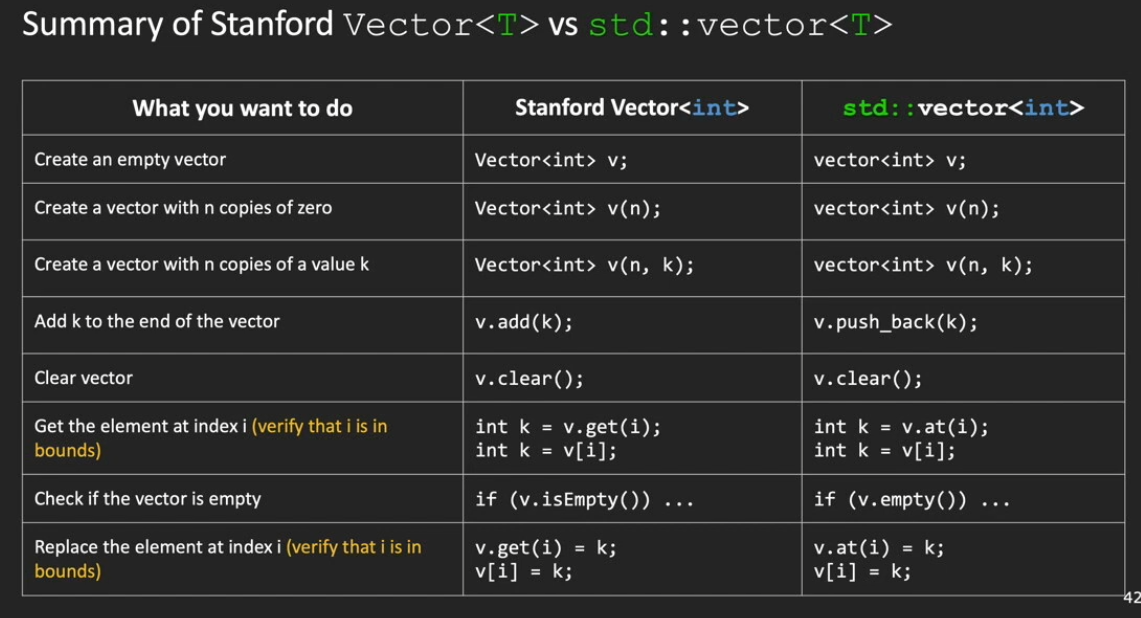Click the "What you want to do" header
1141x618 pixels.
coord(242,108)
